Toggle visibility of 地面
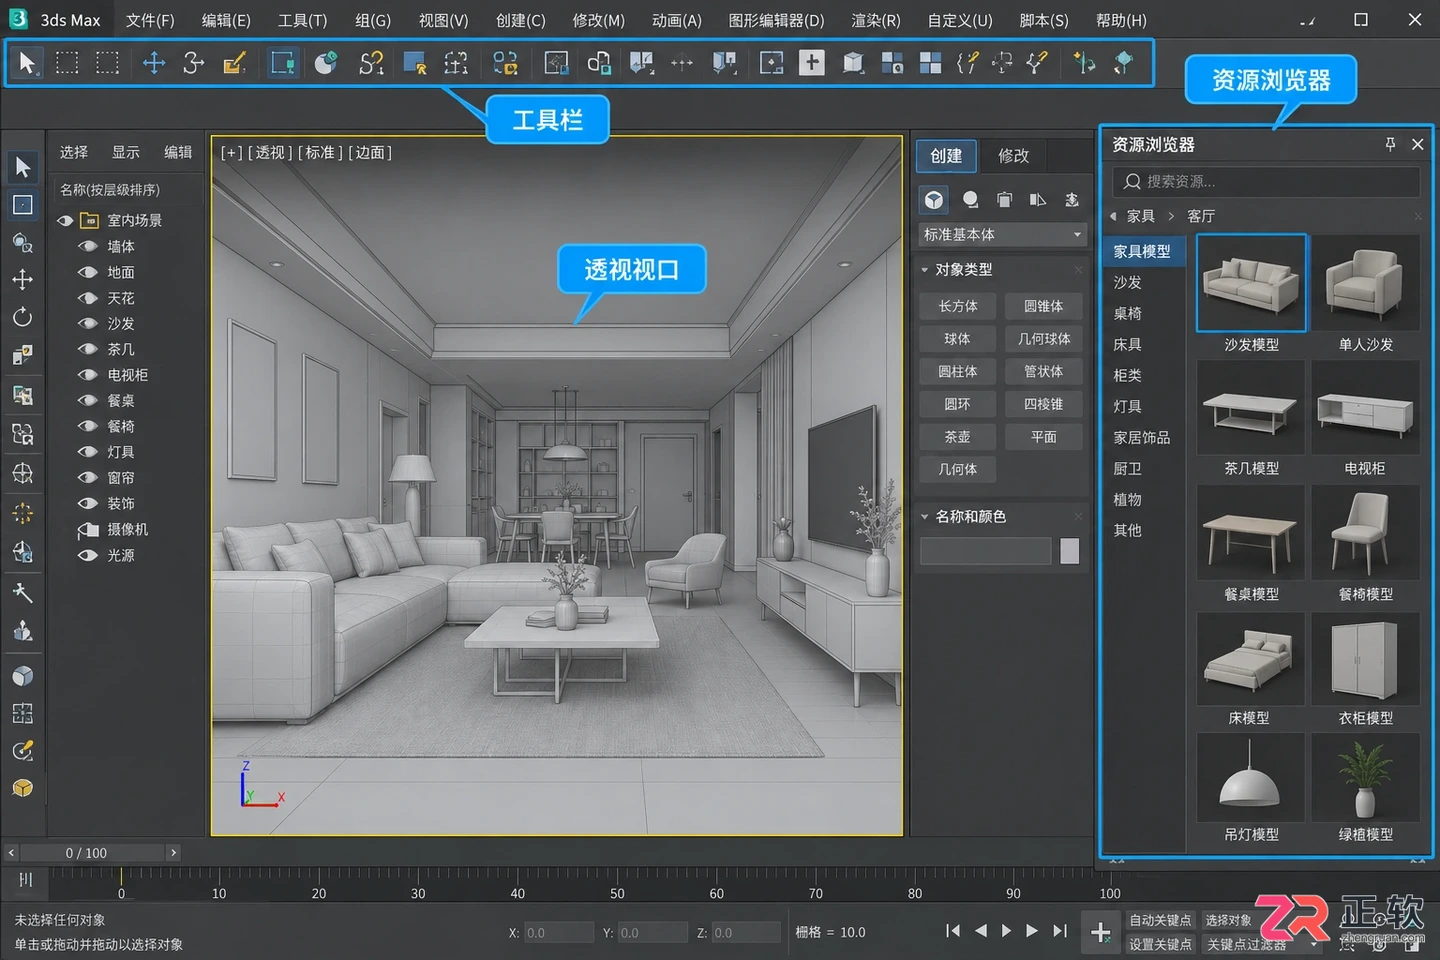 click(x=88, y=272)
